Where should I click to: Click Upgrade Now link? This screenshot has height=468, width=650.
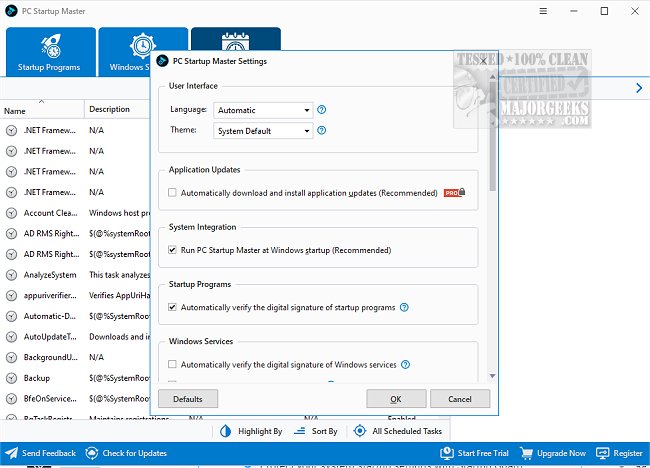coord(561,453)
